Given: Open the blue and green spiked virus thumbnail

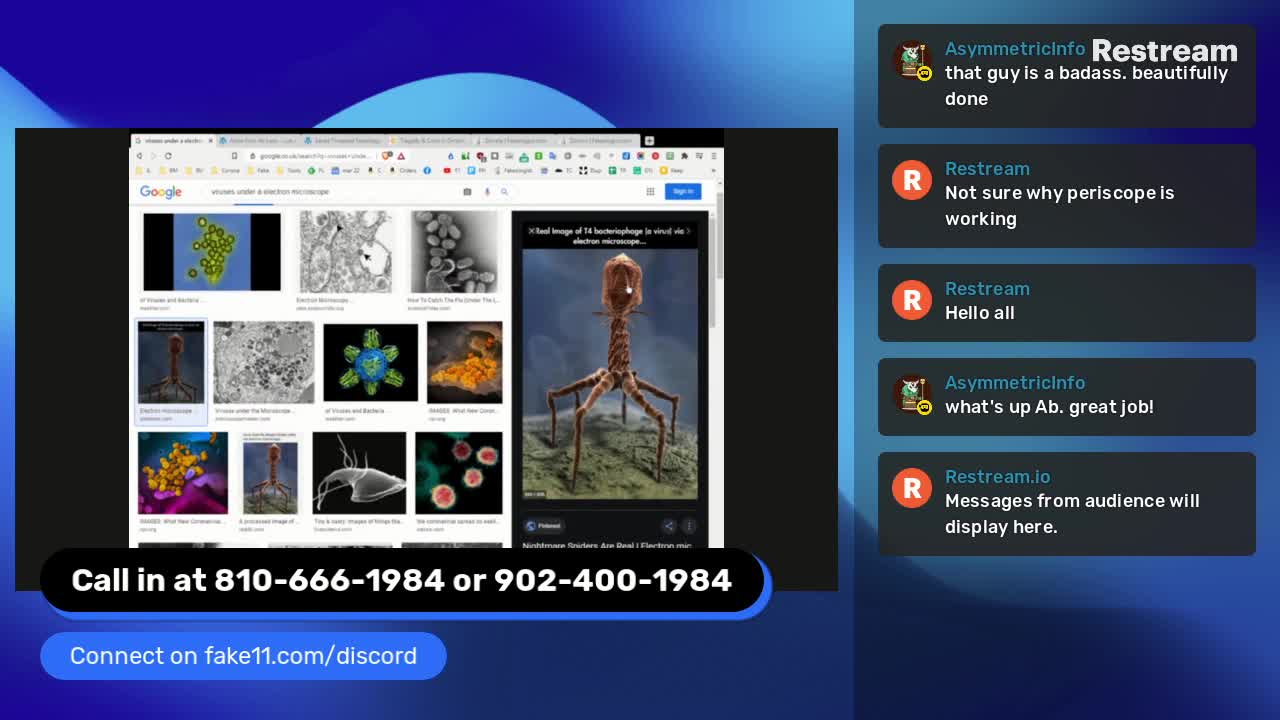Looking at the screenshot, I should 370,363.
